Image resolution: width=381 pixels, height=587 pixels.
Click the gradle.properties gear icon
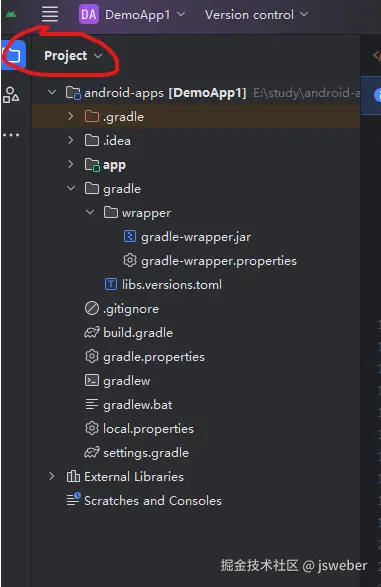[92, 356]
